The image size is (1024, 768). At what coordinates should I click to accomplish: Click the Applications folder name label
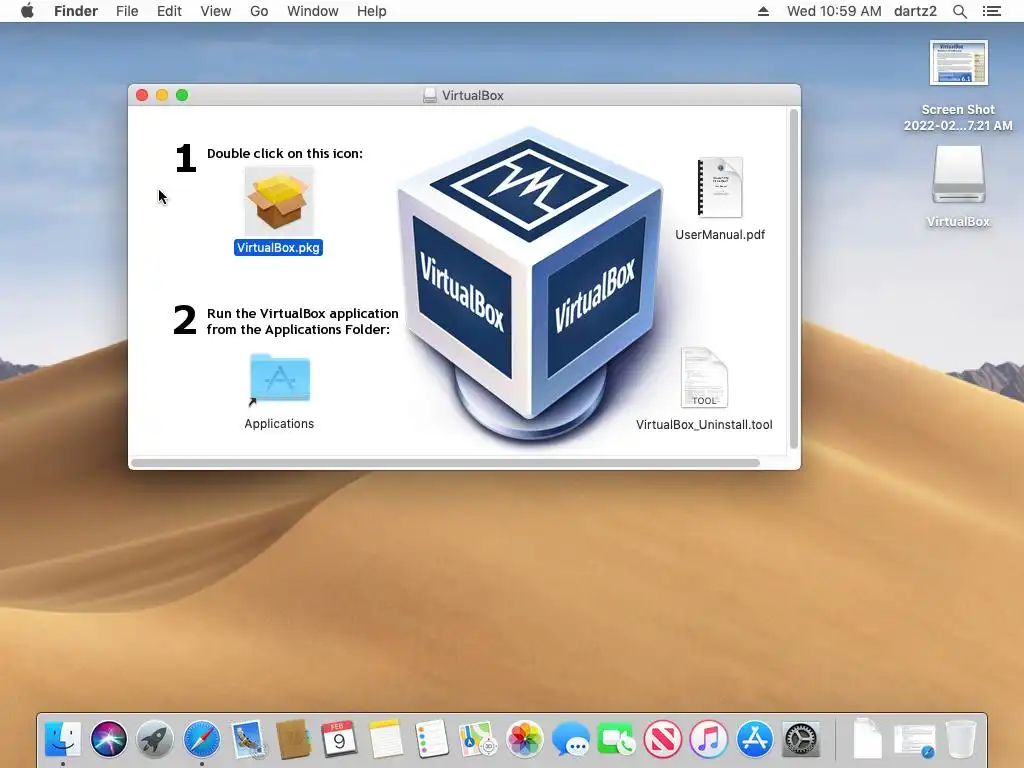coord(279,424)
